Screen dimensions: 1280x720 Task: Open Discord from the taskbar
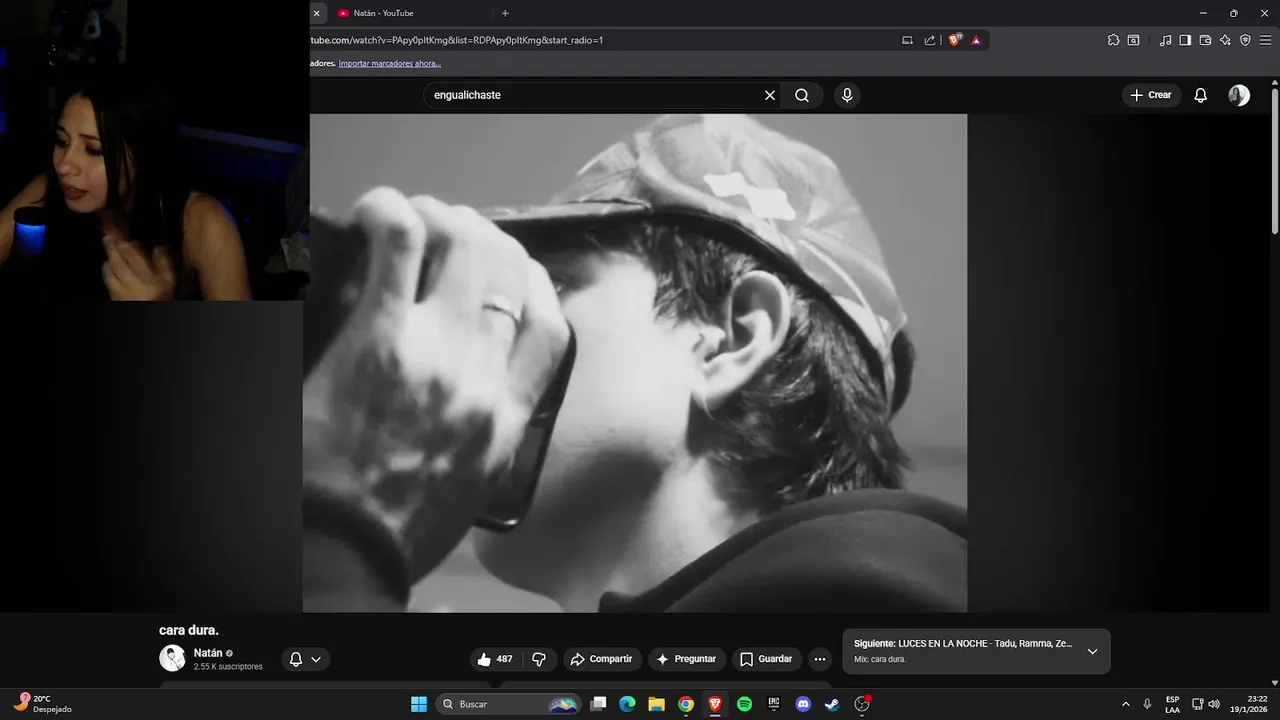pyautogui.click(x=803, y=704)
